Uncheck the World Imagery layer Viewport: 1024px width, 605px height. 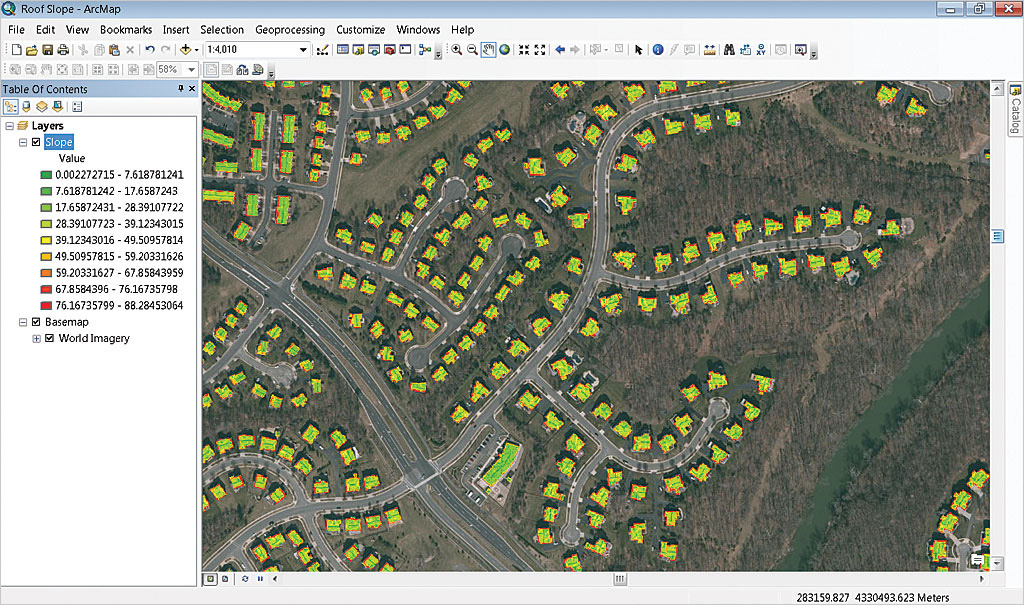pos(50,338)
